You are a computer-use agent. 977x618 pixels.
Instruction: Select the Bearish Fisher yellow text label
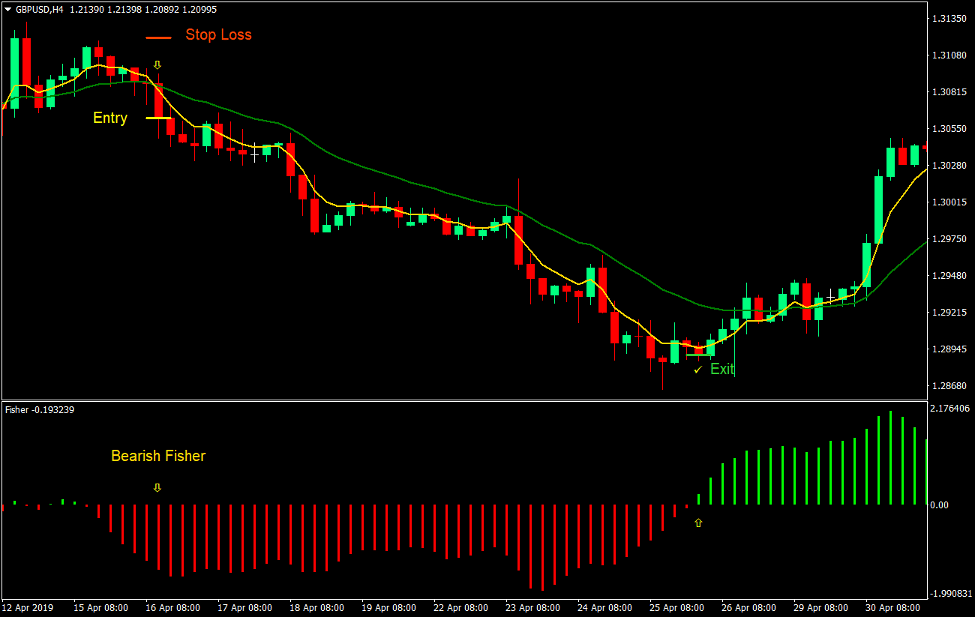pos(158,456)
